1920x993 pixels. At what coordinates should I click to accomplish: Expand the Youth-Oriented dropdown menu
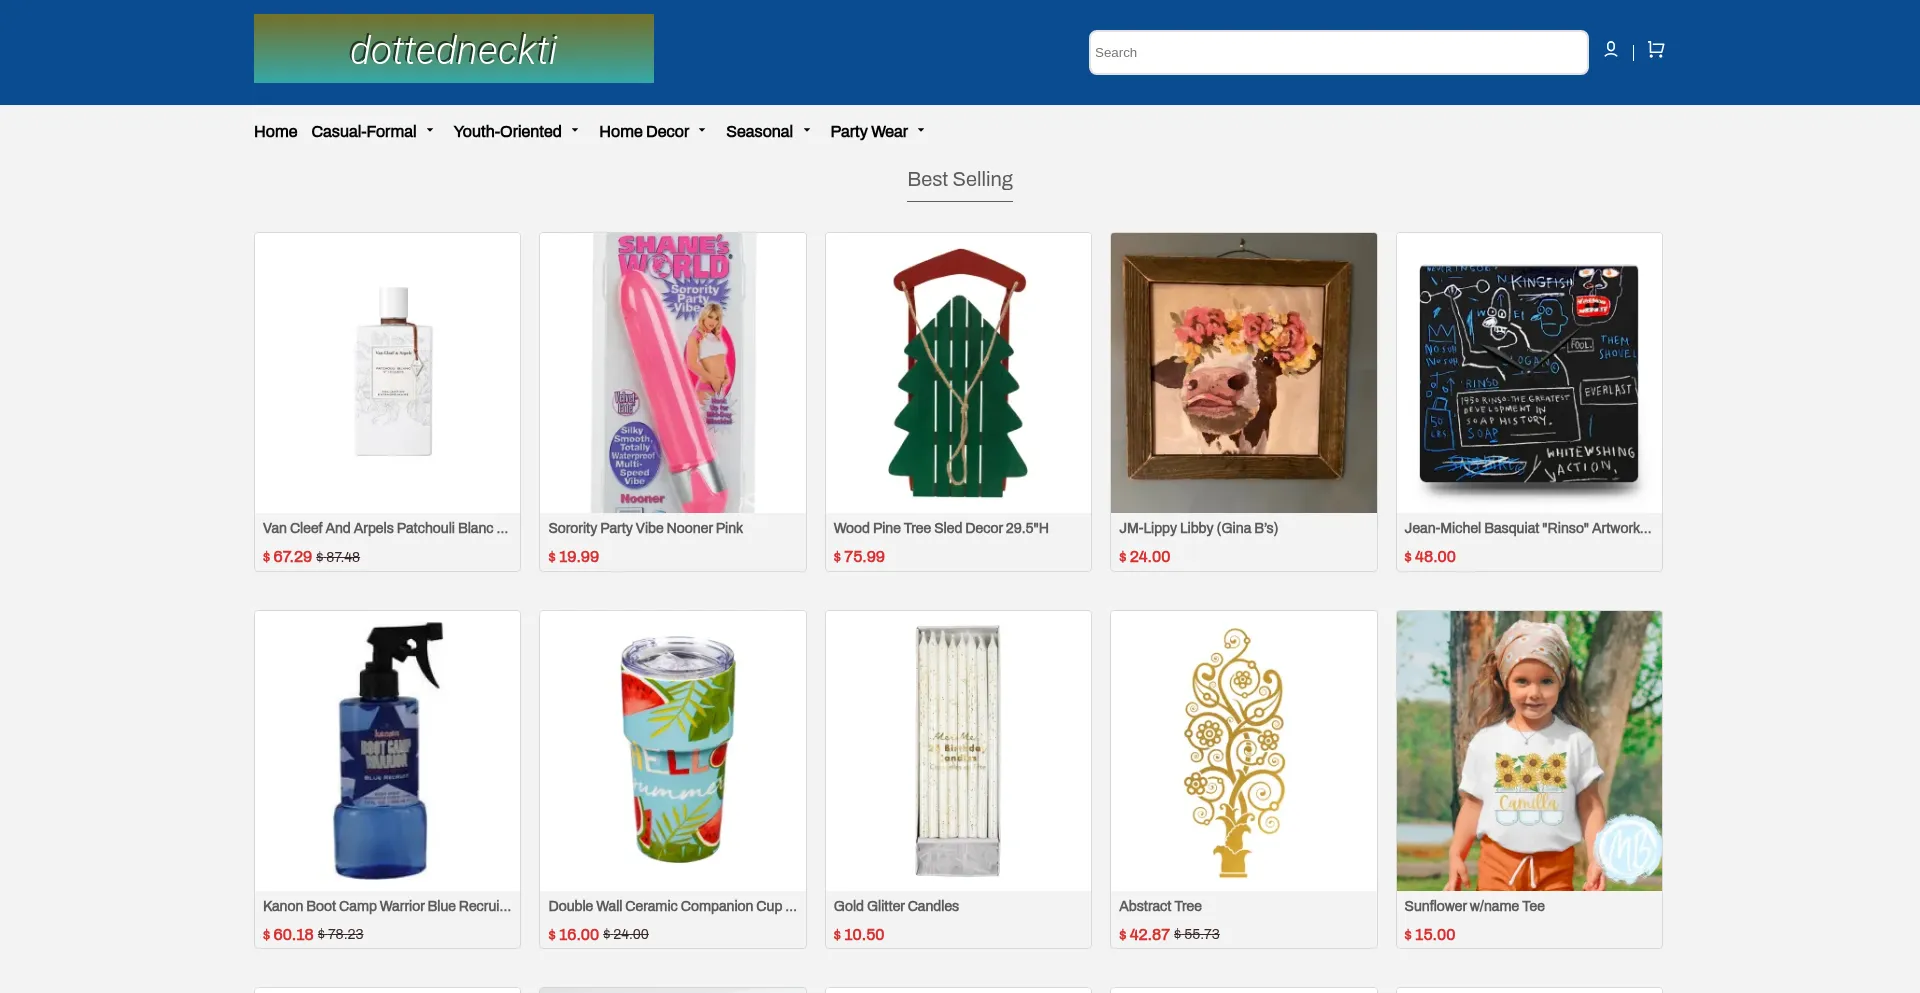(516, 131)
